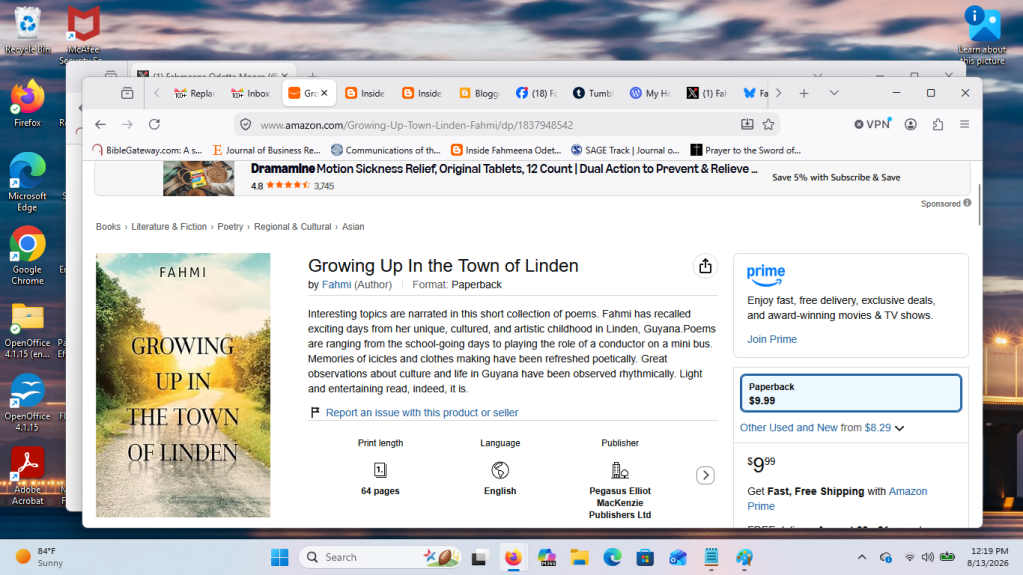The image size is (1023, 575).
Task: Click the Windows taskbar Search box
Action: [381, 557]
